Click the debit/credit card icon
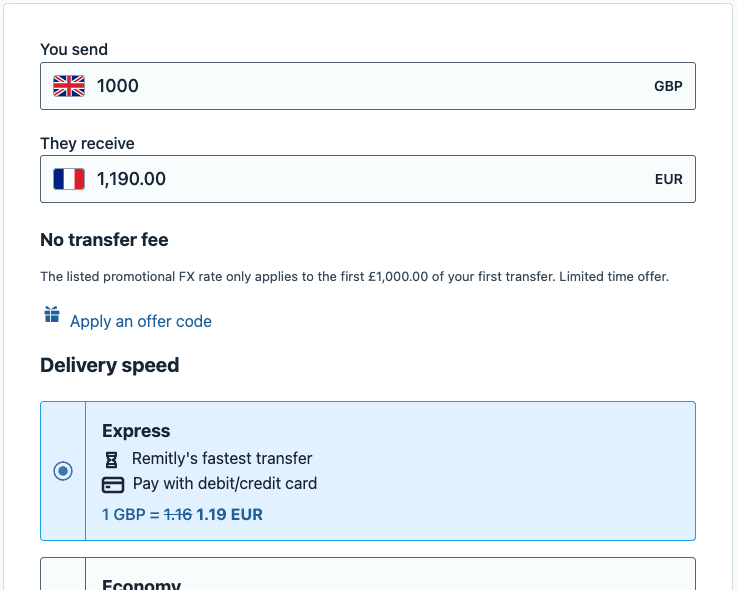The width and height of the screenshot is (737, 590). 113,484
